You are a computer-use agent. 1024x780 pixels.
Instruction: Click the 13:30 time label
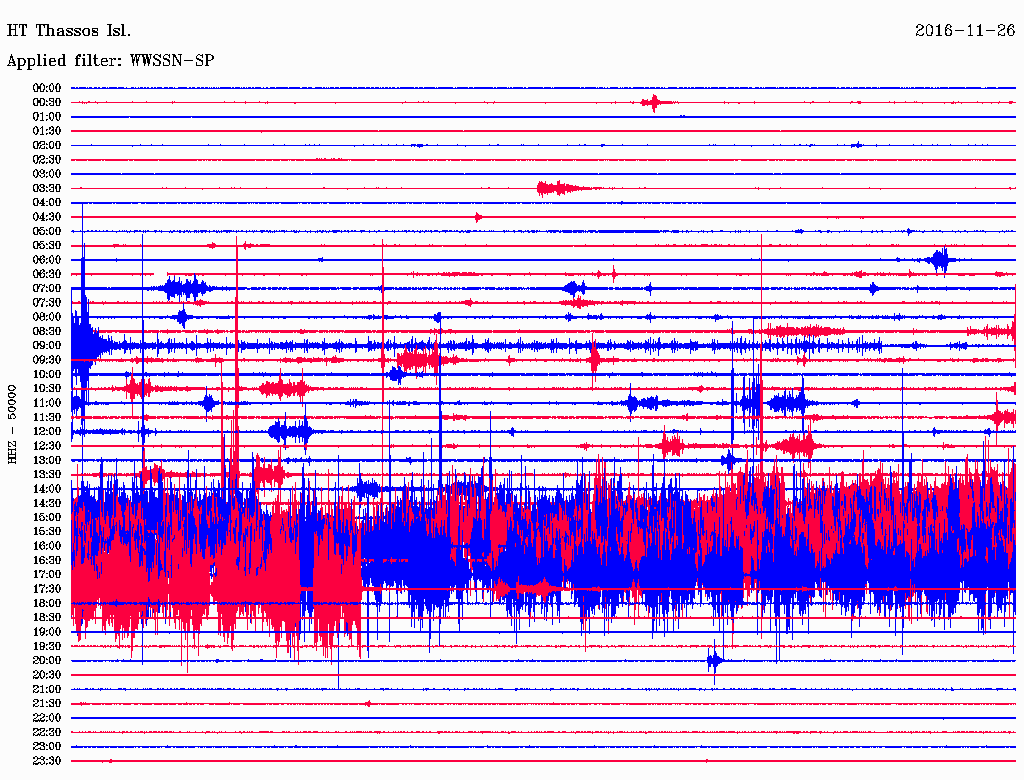click(x=47, y=475)
